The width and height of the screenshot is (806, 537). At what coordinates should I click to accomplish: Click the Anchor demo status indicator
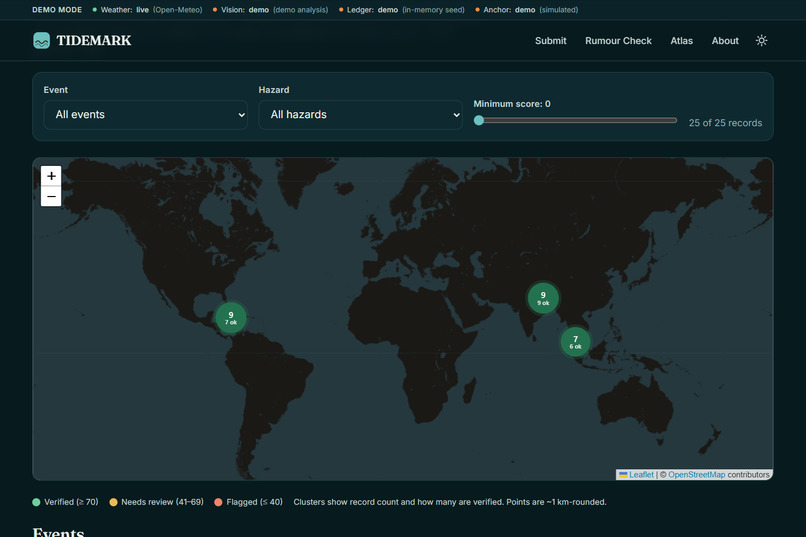click(527, 10)
